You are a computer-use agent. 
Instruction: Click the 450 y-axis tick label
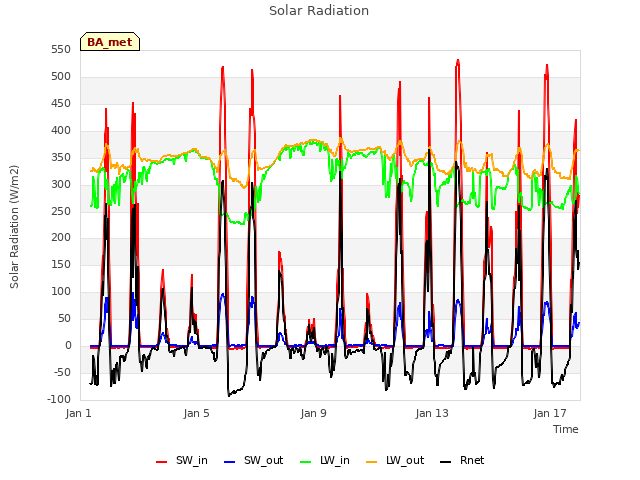coord(61,104)
